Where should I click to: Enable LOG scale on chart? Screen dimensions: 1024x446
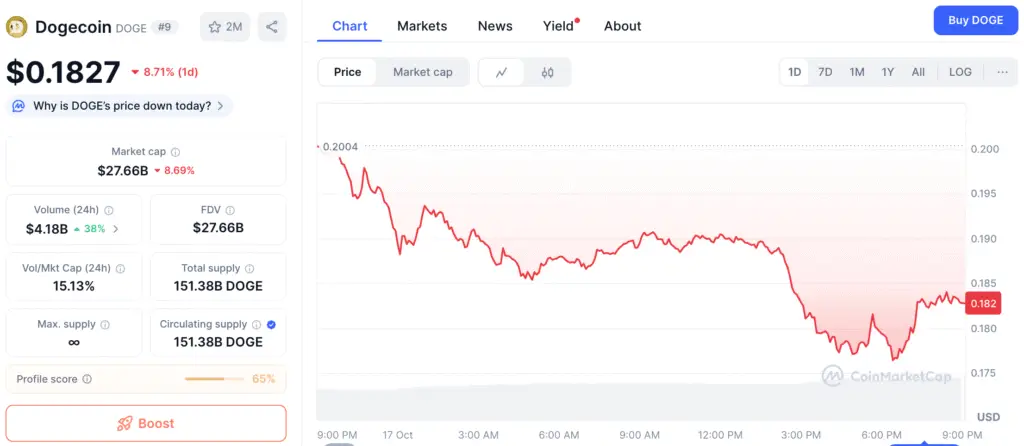click(x=960, y=72)
